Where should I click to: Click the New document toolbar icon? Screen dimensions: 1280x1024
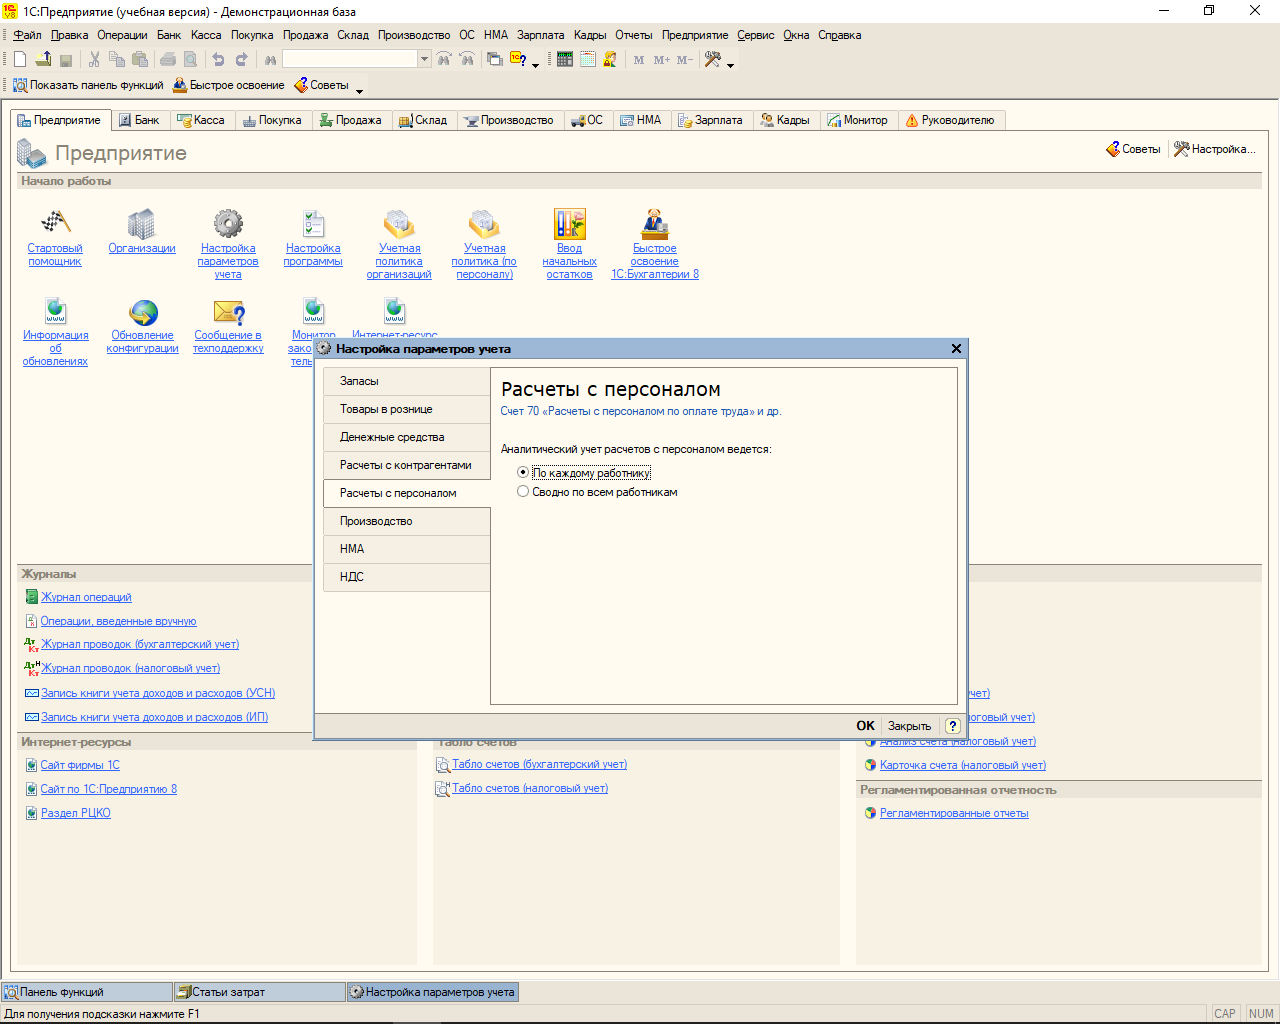pos(20,60)
